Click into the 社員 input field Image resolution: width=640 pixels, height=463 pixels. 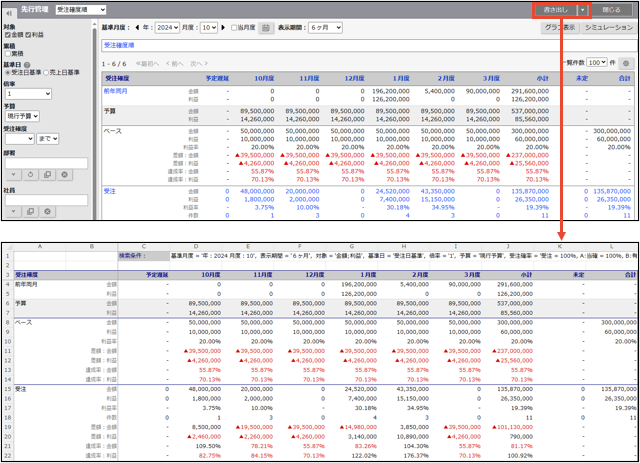tap(46, 200)
